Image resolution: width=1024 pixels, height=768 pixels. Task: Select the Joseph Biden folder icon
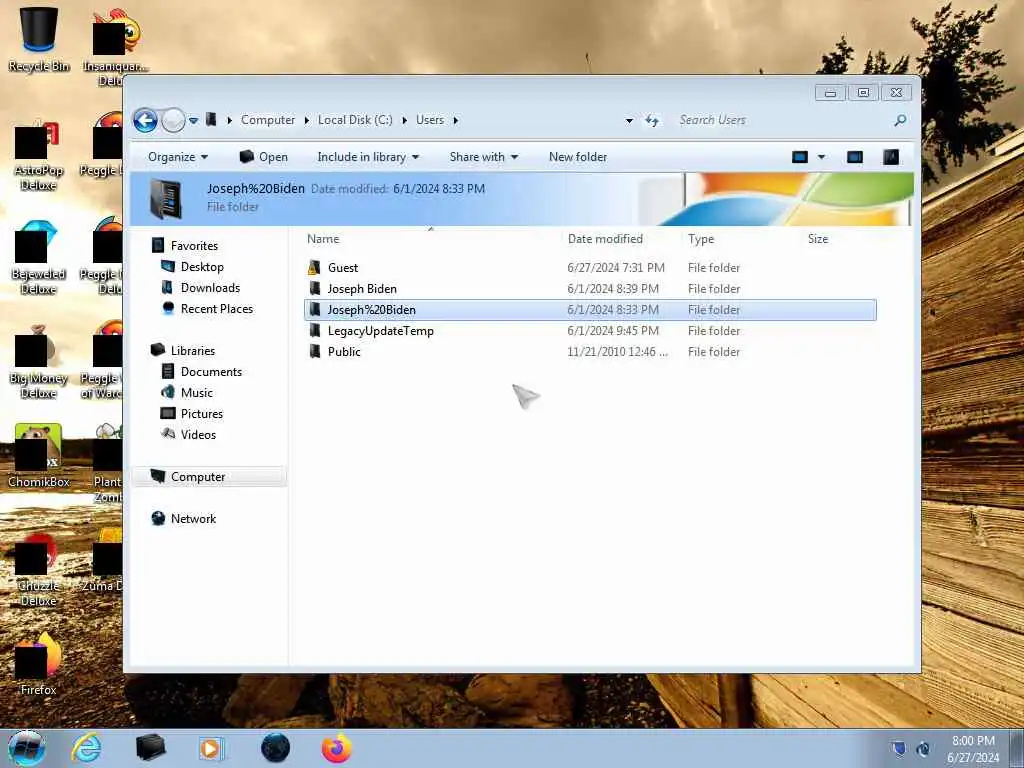coord(315,288)
